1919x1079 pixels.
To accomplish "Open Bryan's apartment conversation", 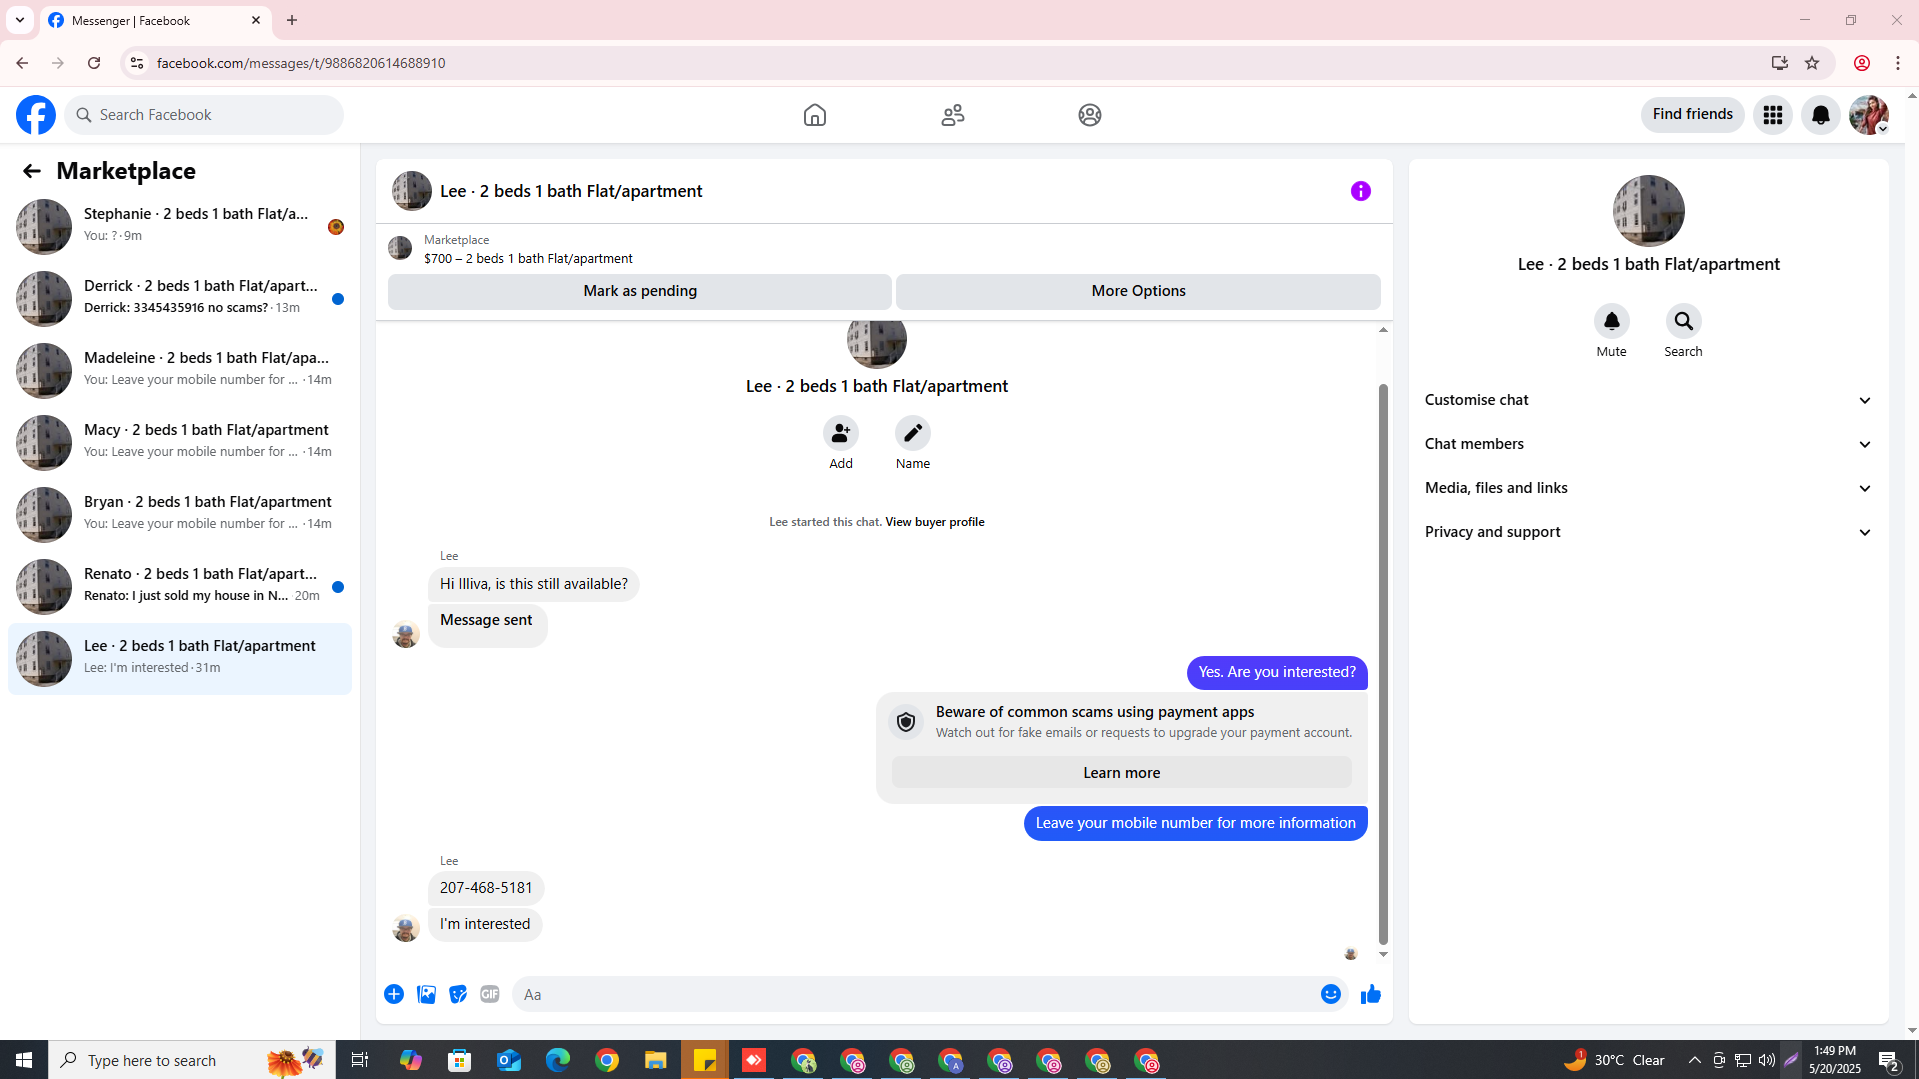I will click(x=180, y=514).
